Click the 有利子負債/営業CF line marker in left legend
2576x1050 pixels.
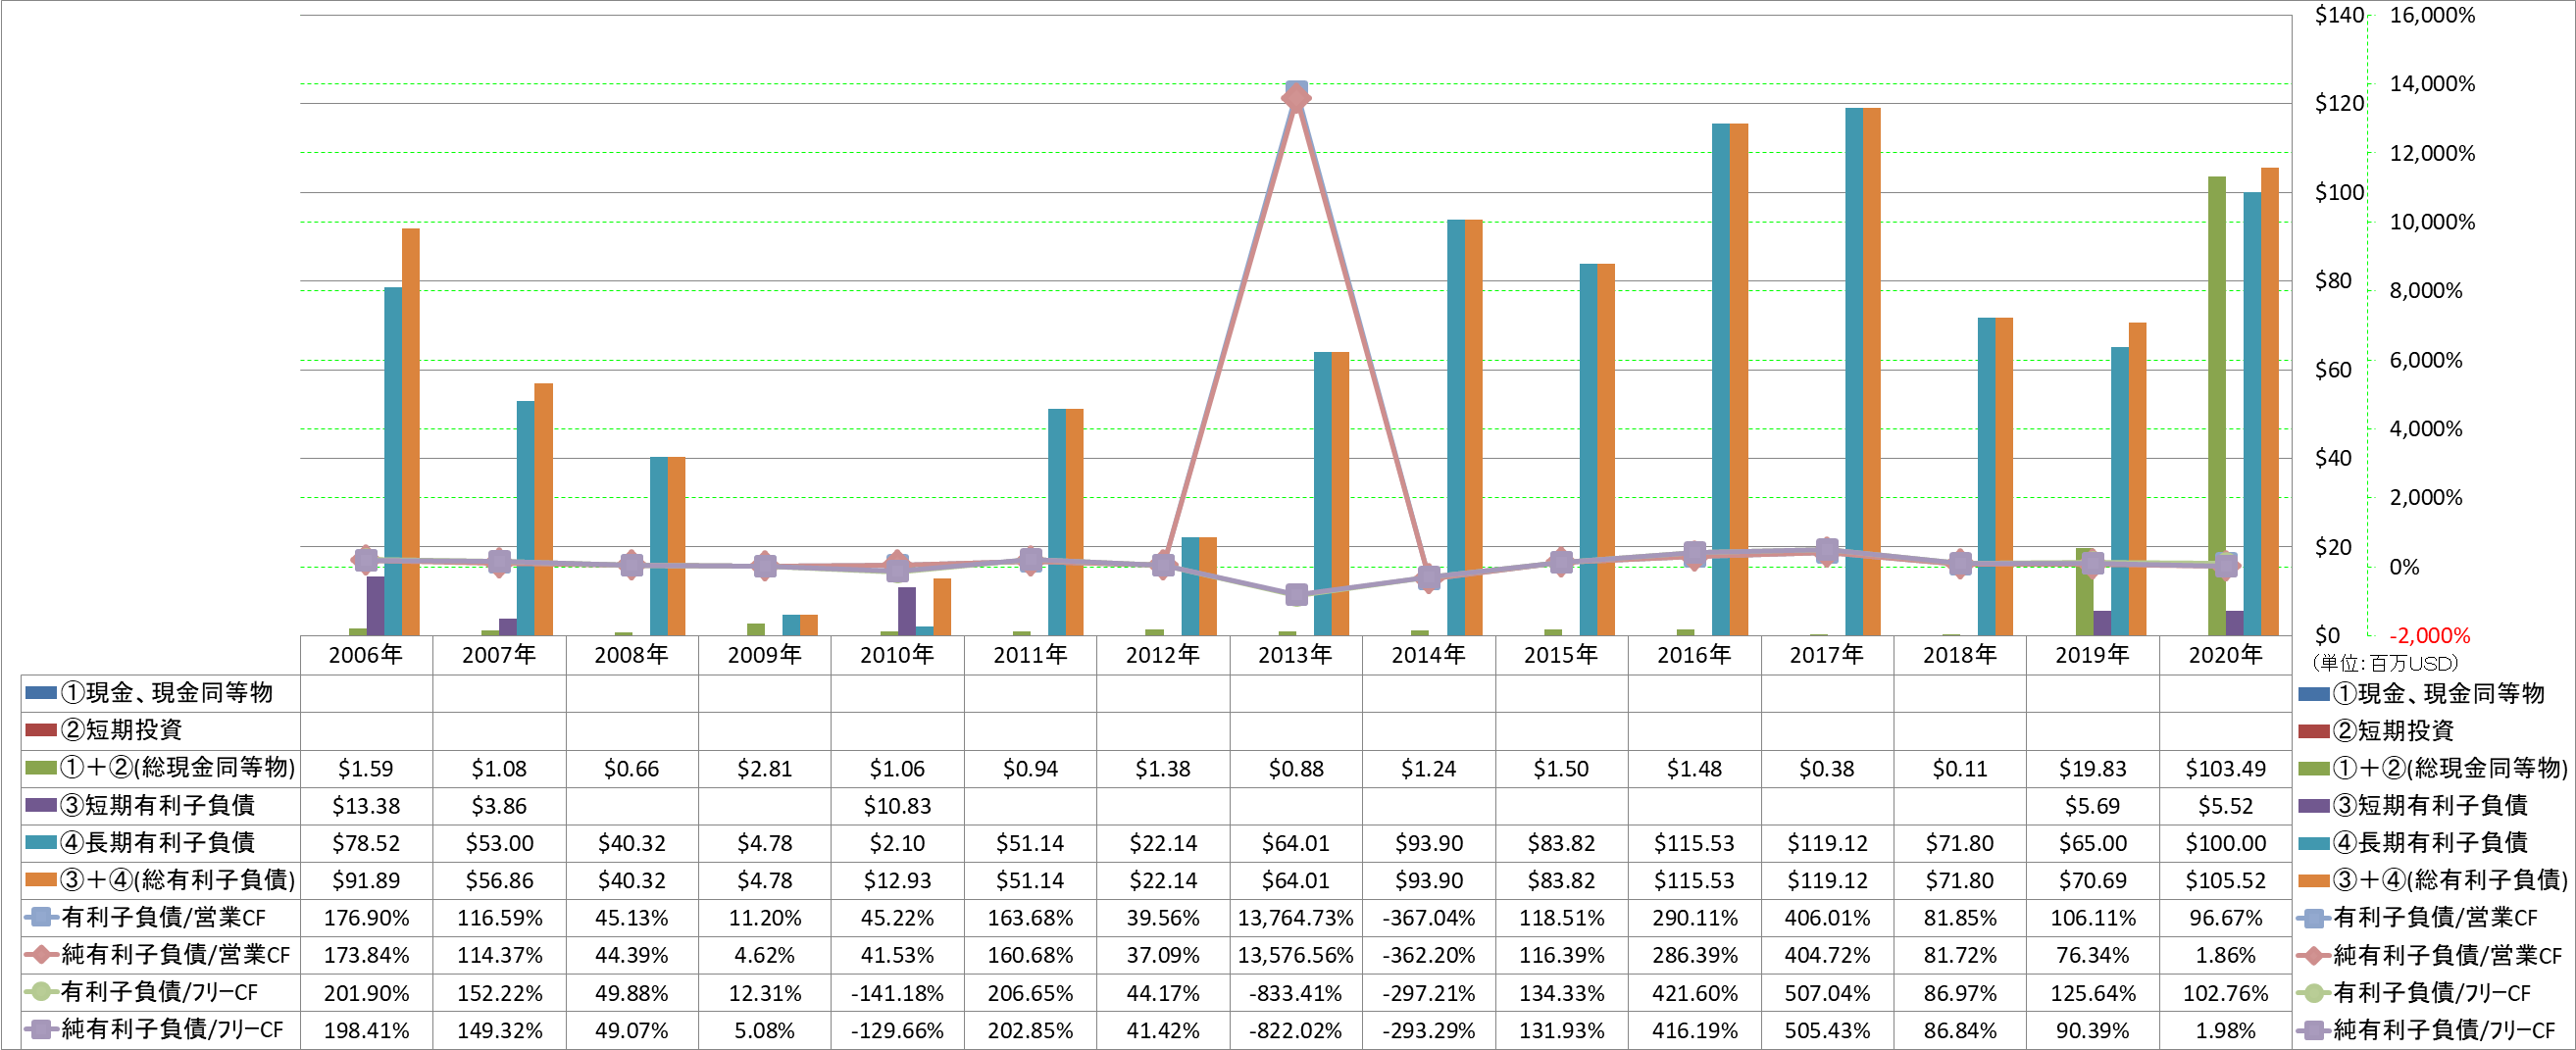pos(41,917)
